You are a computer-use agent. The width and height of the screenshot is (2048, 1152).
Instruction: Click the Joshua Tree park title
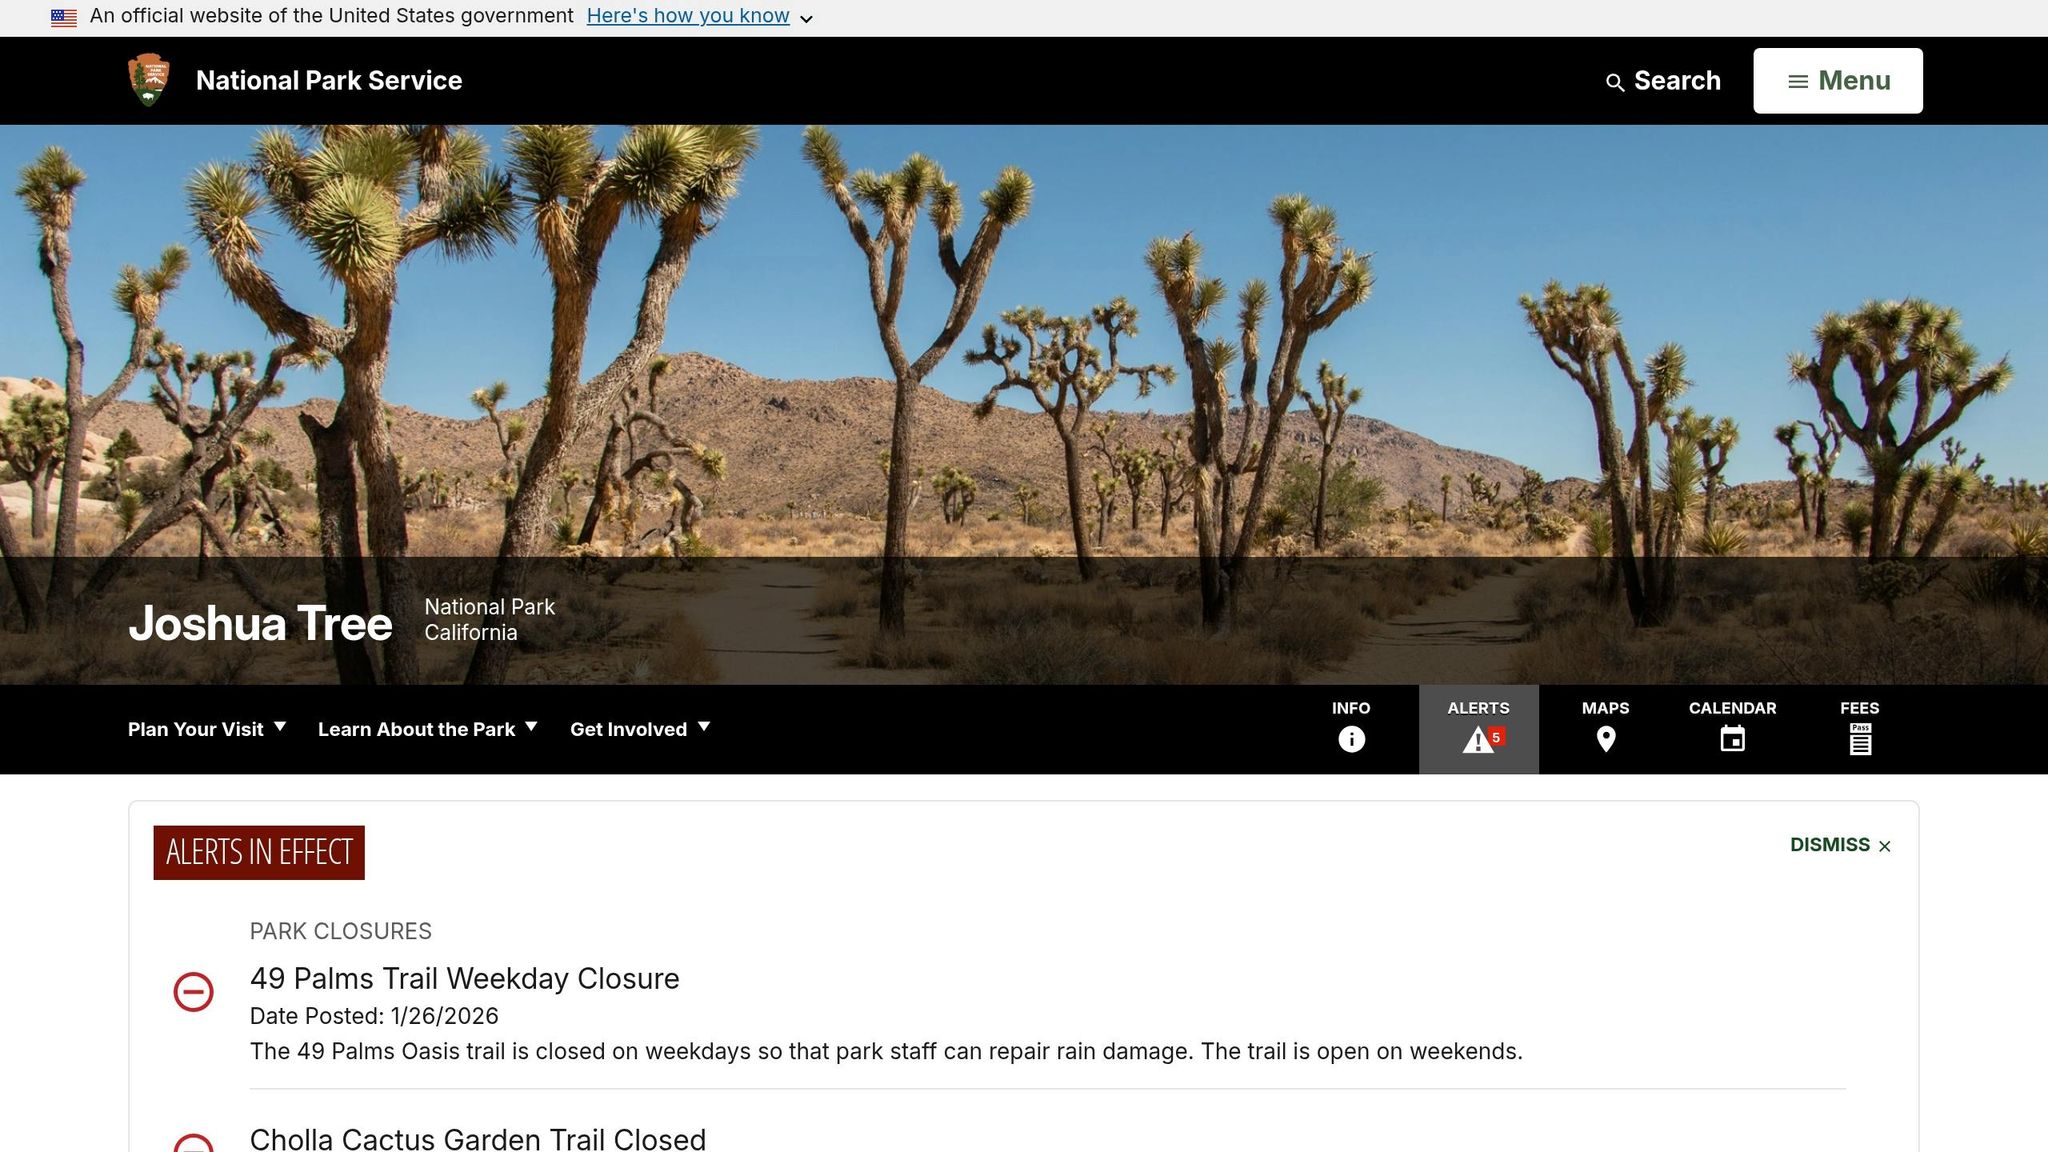click(260, 623)
